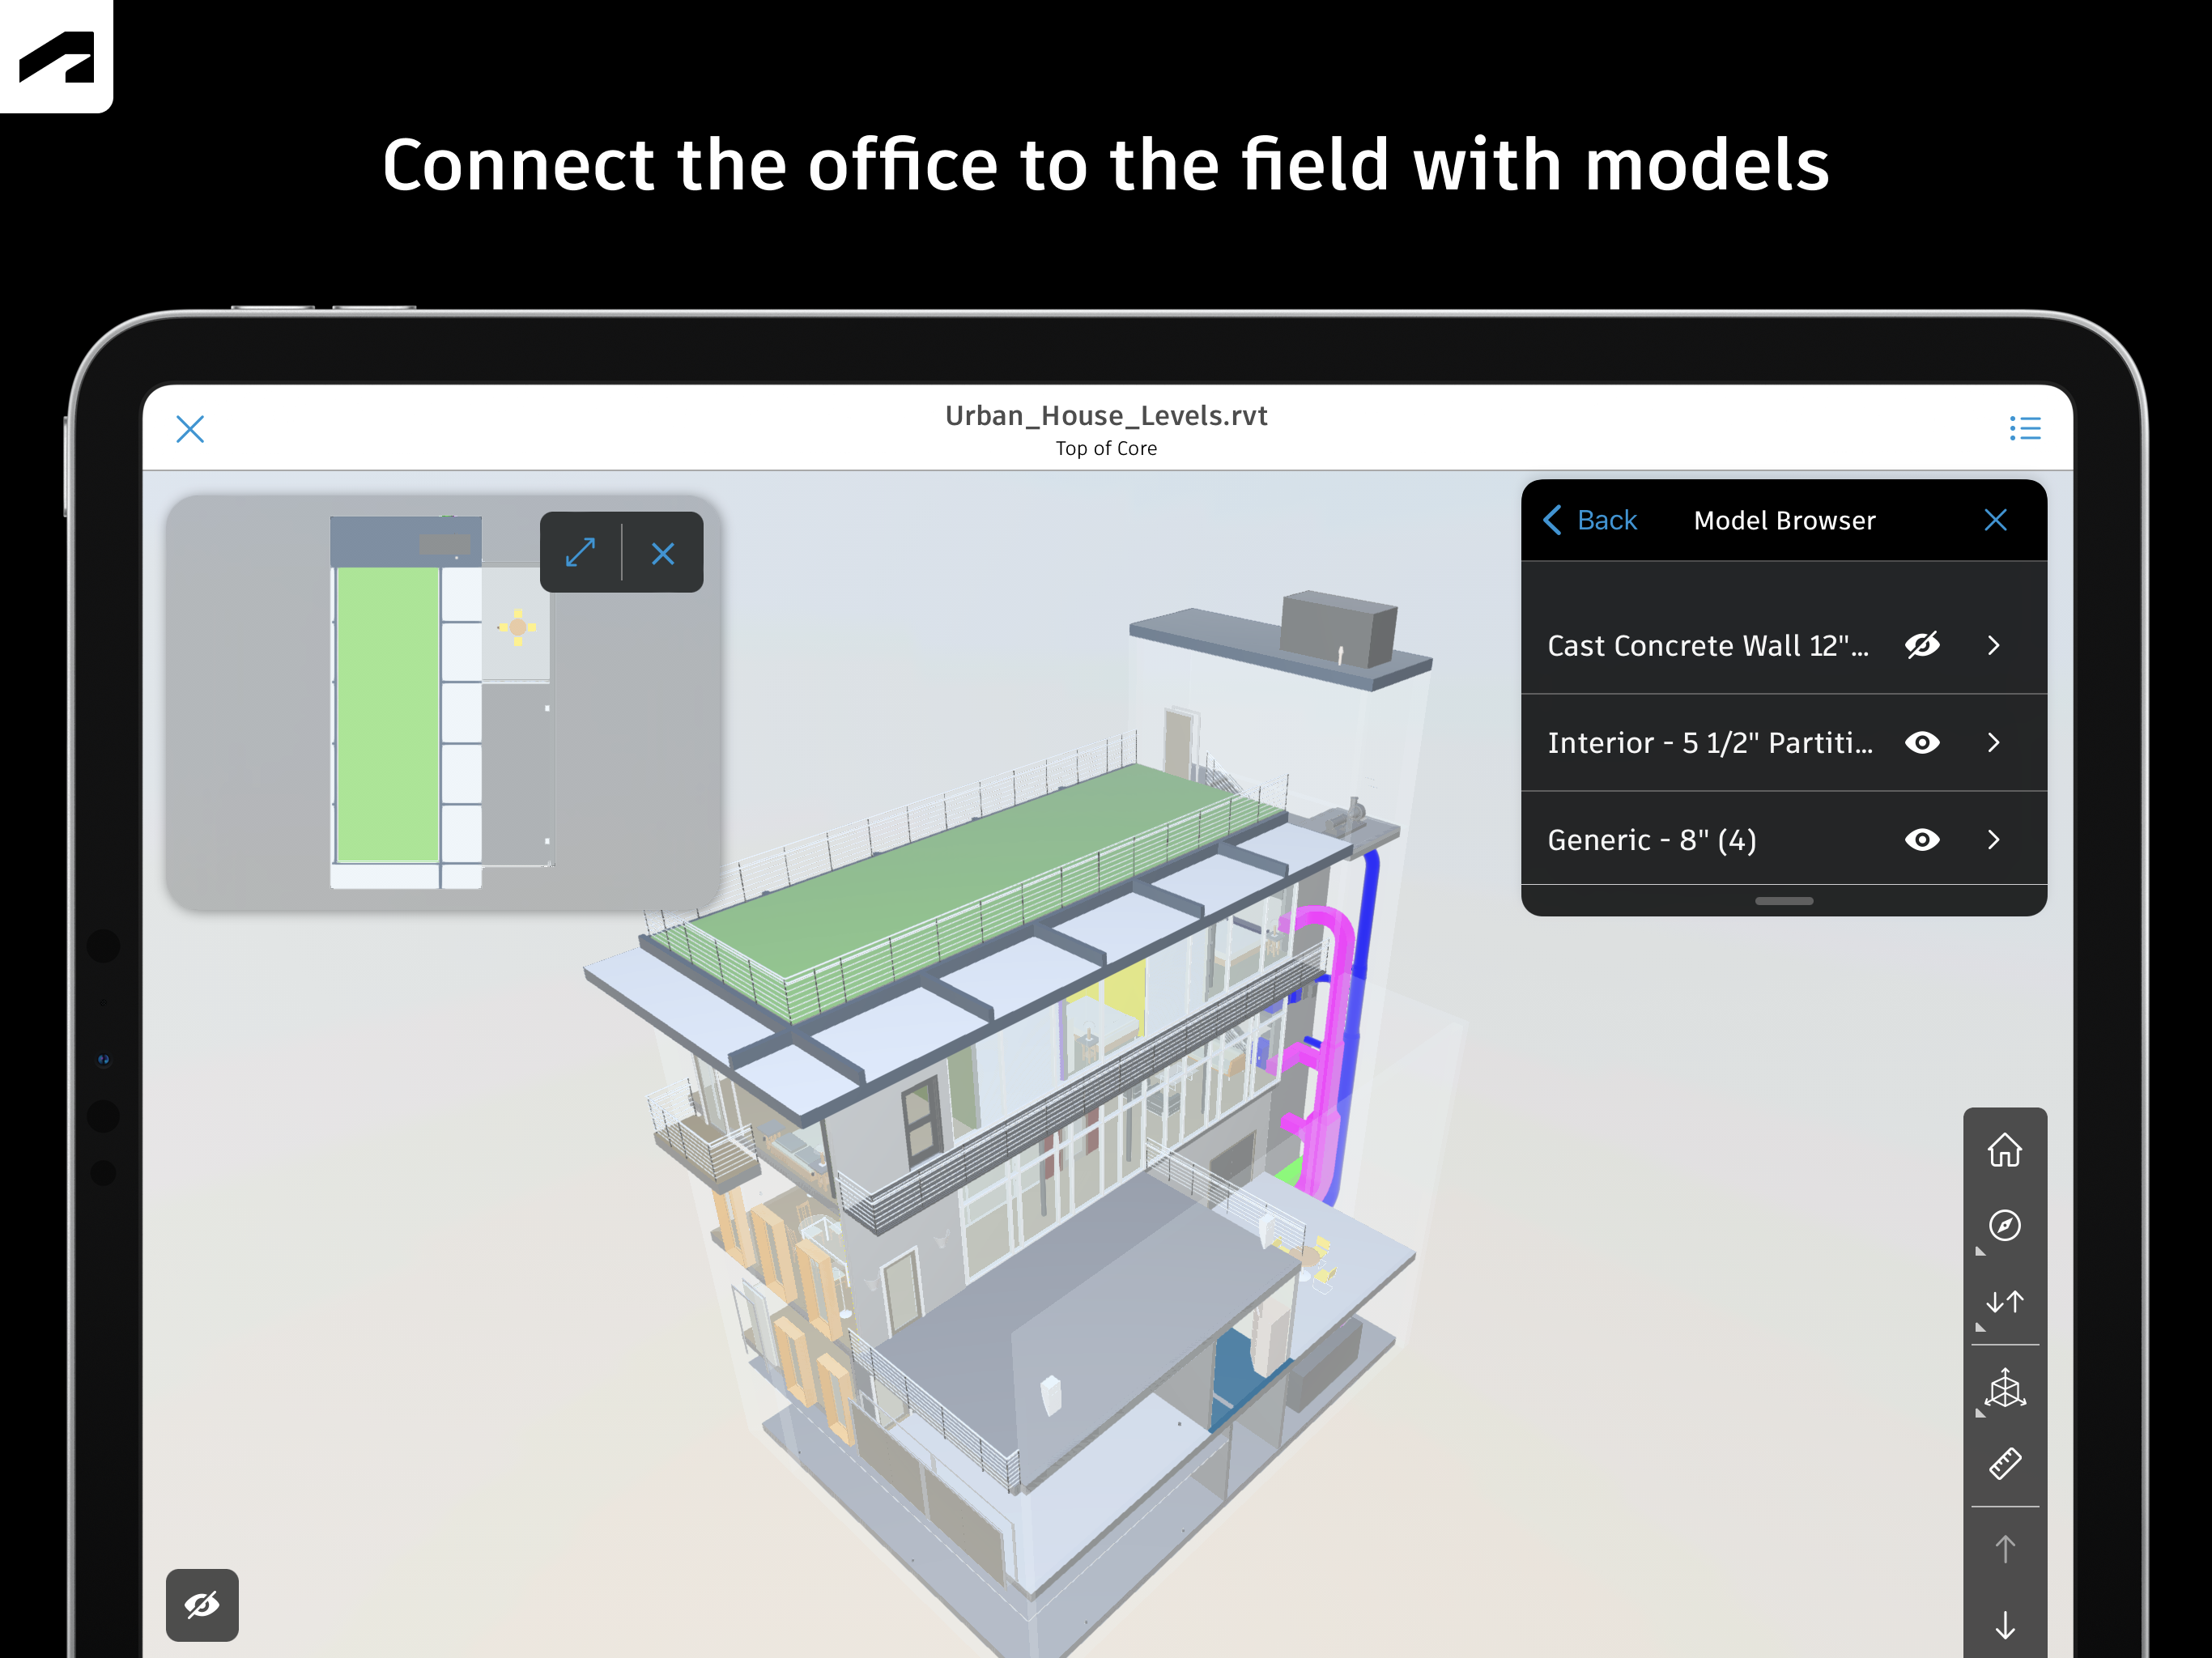2212x1658 pixels.
Task: Hide Interior 5 1/2" Partition elements
Action: pos(1921,743)
